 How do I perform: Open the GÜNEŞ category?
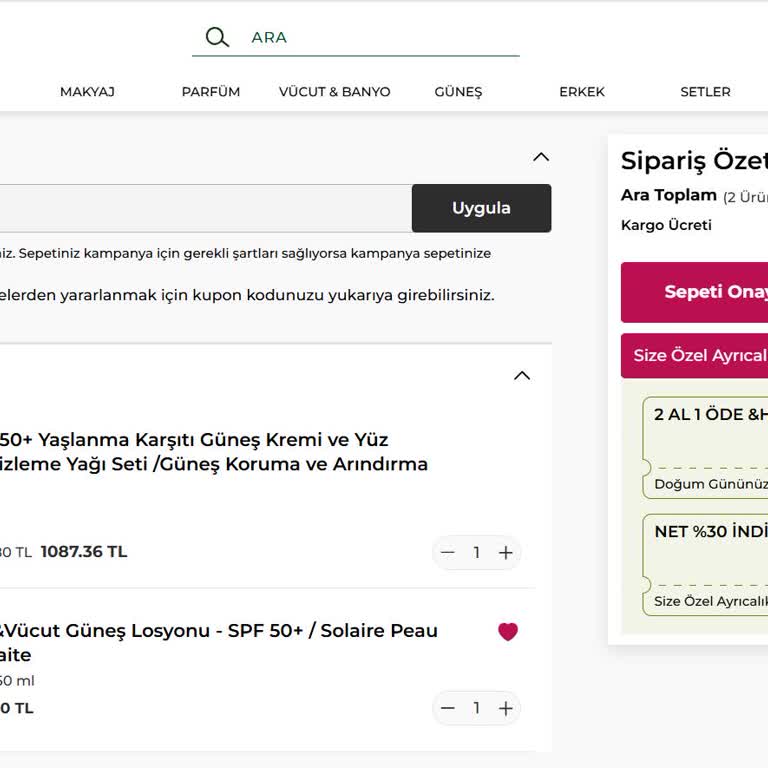pyautogui.click(x=458, y=92)
